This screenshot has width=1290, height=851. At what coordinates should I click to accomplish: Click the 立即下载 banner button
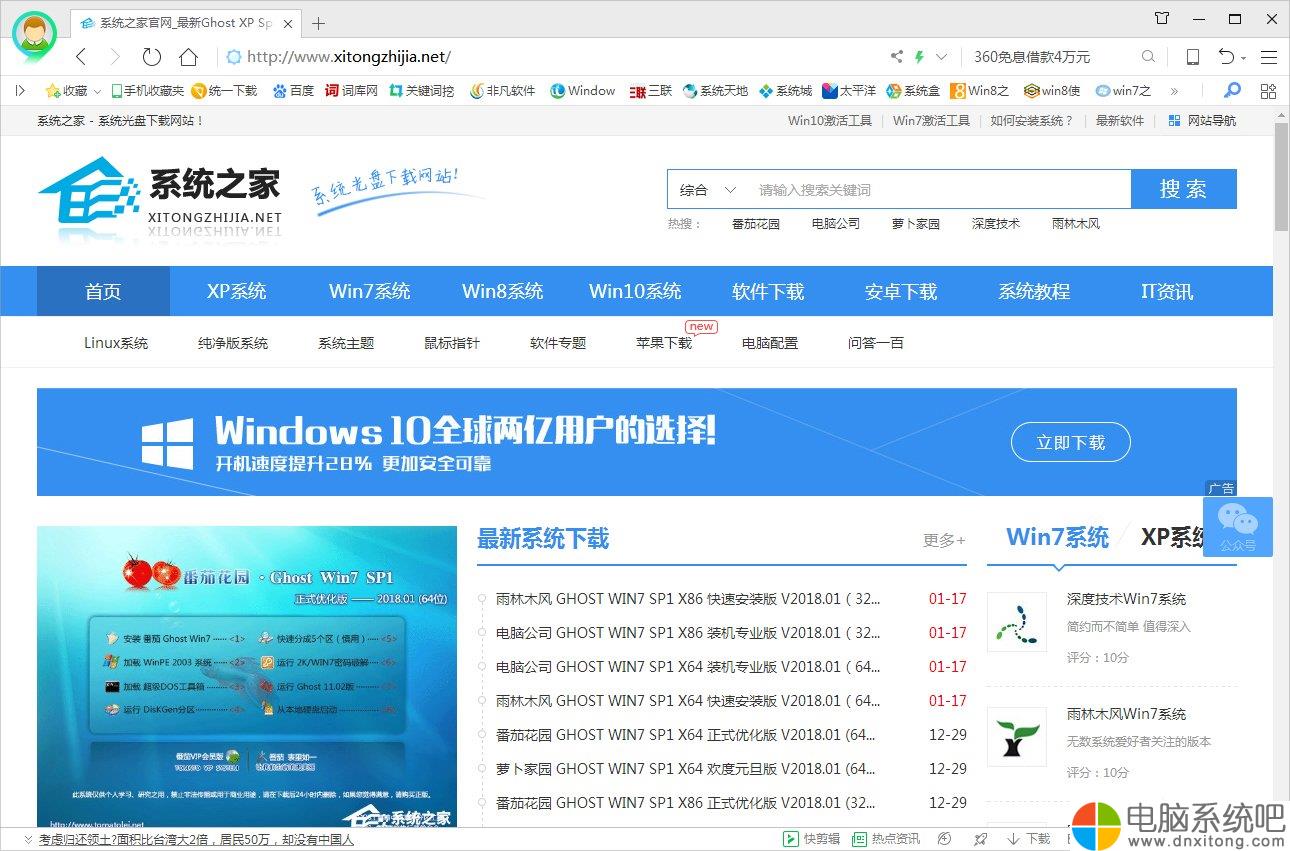click(x=1071, y=442)
